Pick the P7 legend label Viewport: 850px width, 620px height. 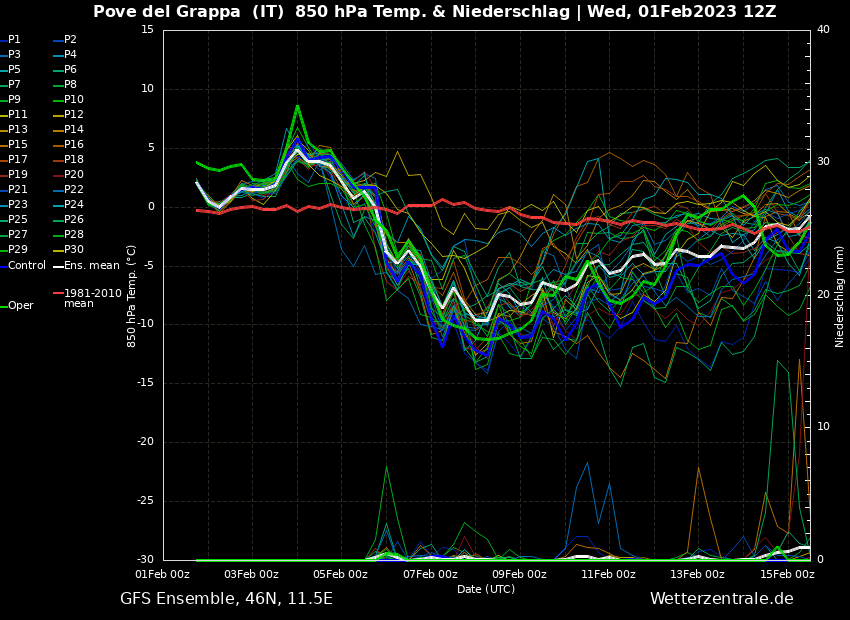14,85
